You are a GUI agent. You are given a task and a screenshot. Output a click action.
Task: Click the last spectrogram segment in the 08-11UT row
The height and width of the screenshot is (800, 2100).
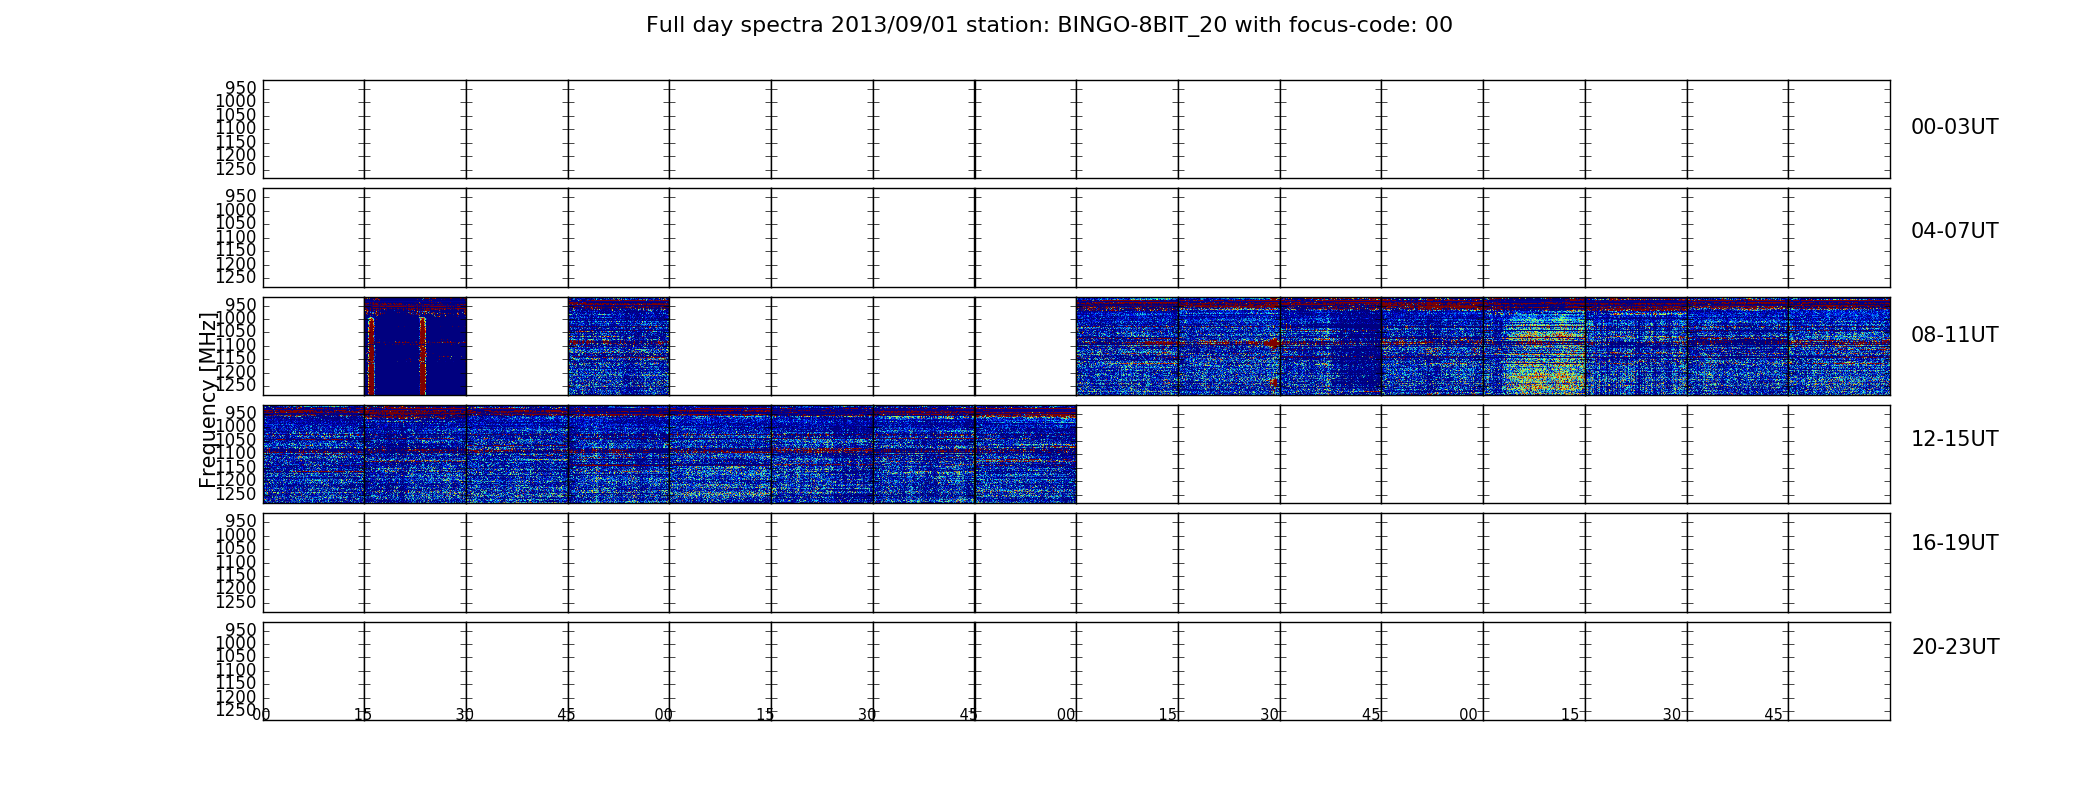point(1839,346)
